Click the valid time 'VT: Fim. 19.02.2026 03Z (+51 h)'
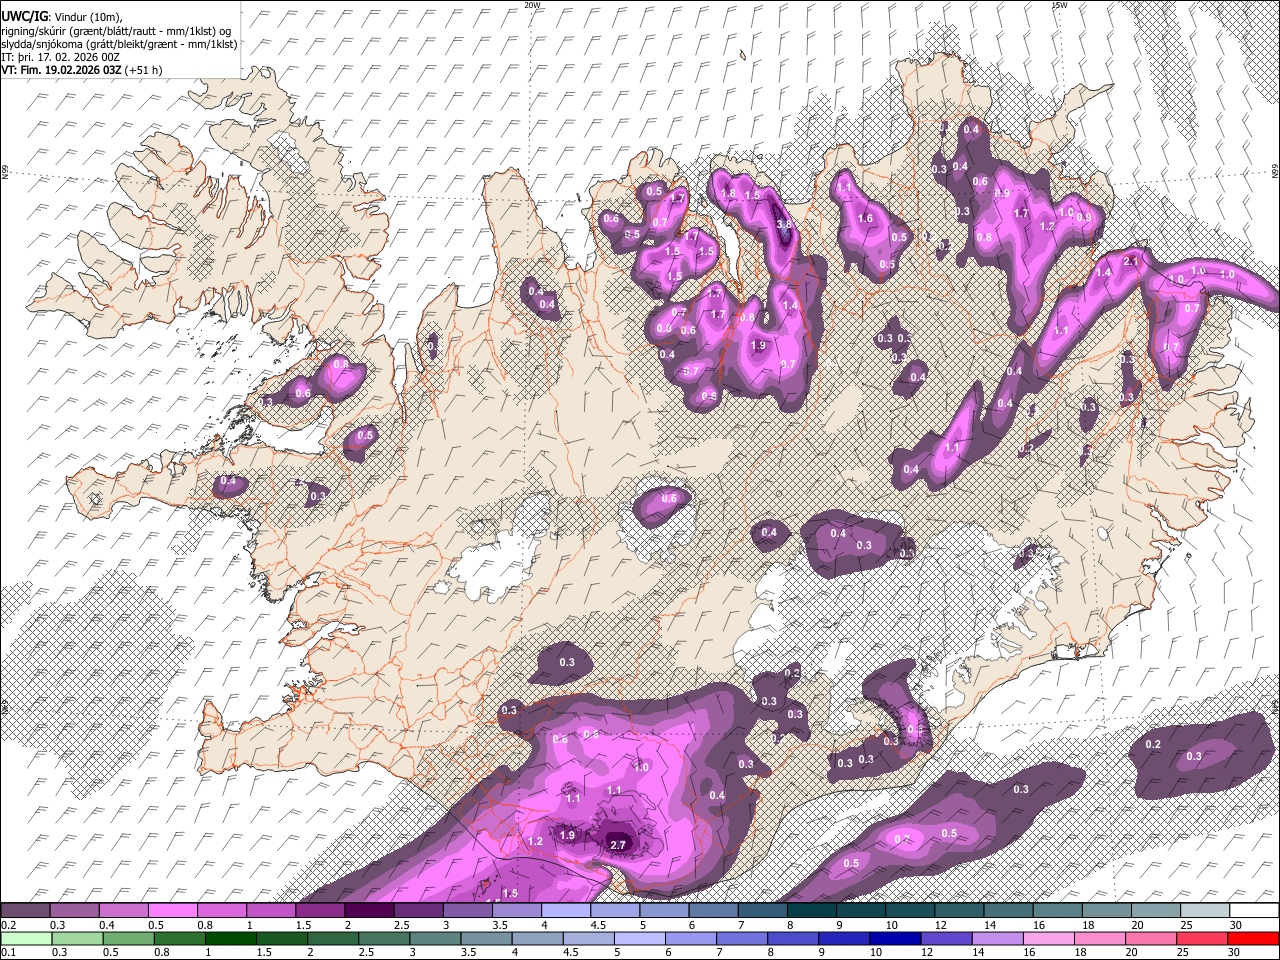This screenshot has width=1280, height=960. 82,70
